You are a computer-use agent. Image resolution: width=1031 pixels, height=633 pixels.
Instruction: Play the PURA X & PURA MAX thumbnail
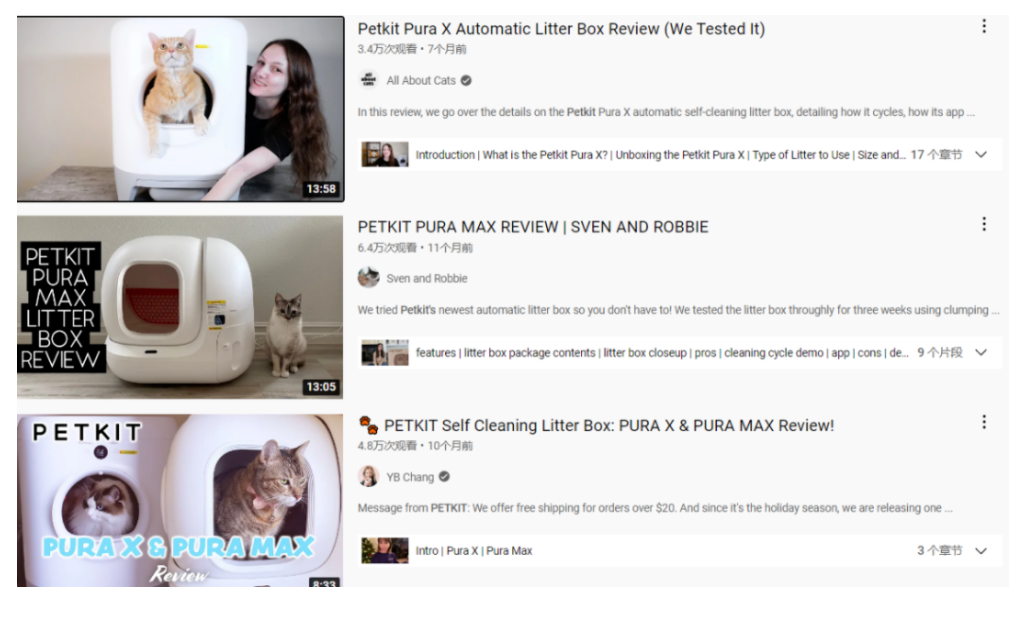(x=180, y=501)
